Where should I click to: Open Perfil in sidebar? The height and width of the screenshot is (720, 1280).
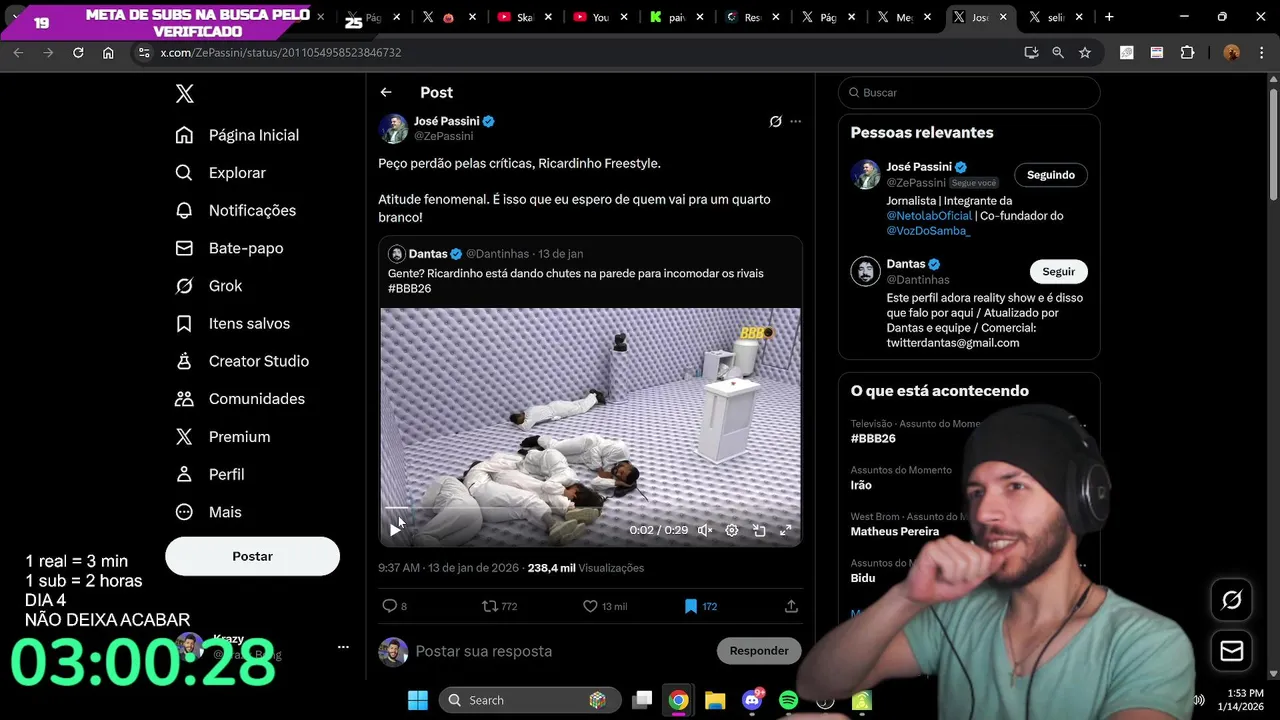(209, 474)
